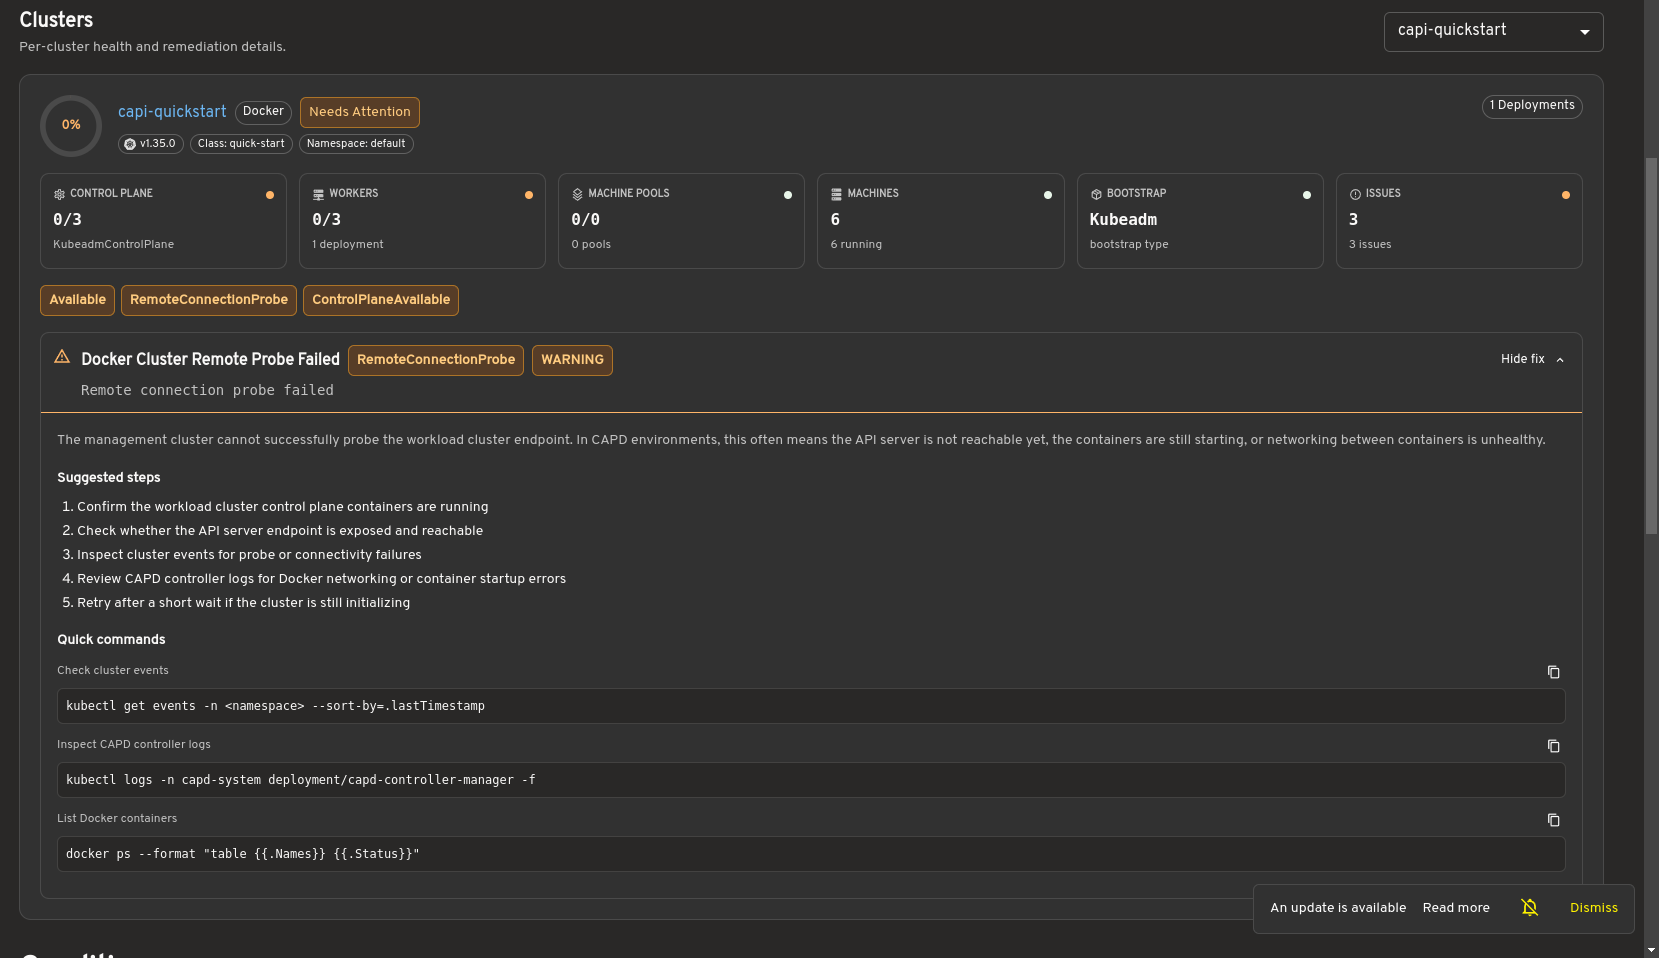Screen dimensions: 1659x958
Task: Click the Read more link in update notice
Action: (1456, 908)
